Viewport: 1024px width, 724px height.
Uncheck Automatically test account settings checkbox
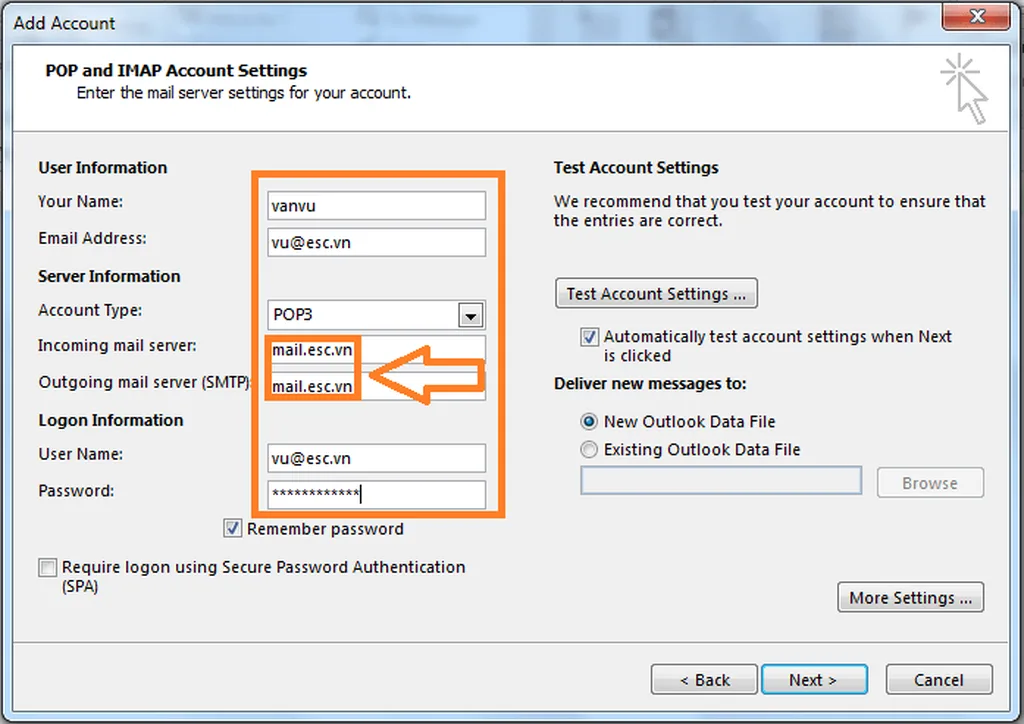589,337
